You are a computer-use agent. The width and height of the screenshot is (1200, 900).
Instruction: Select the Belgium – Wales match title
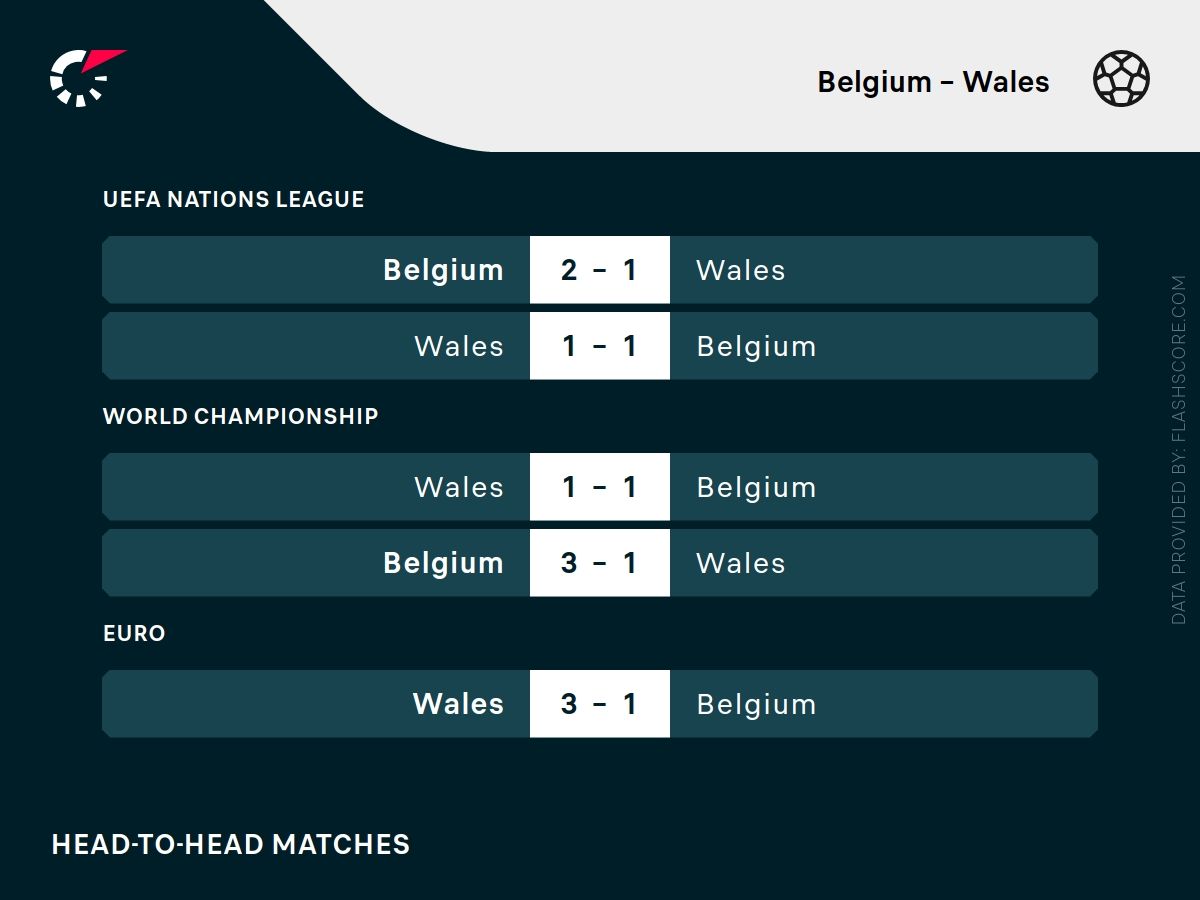click(933, 82)
